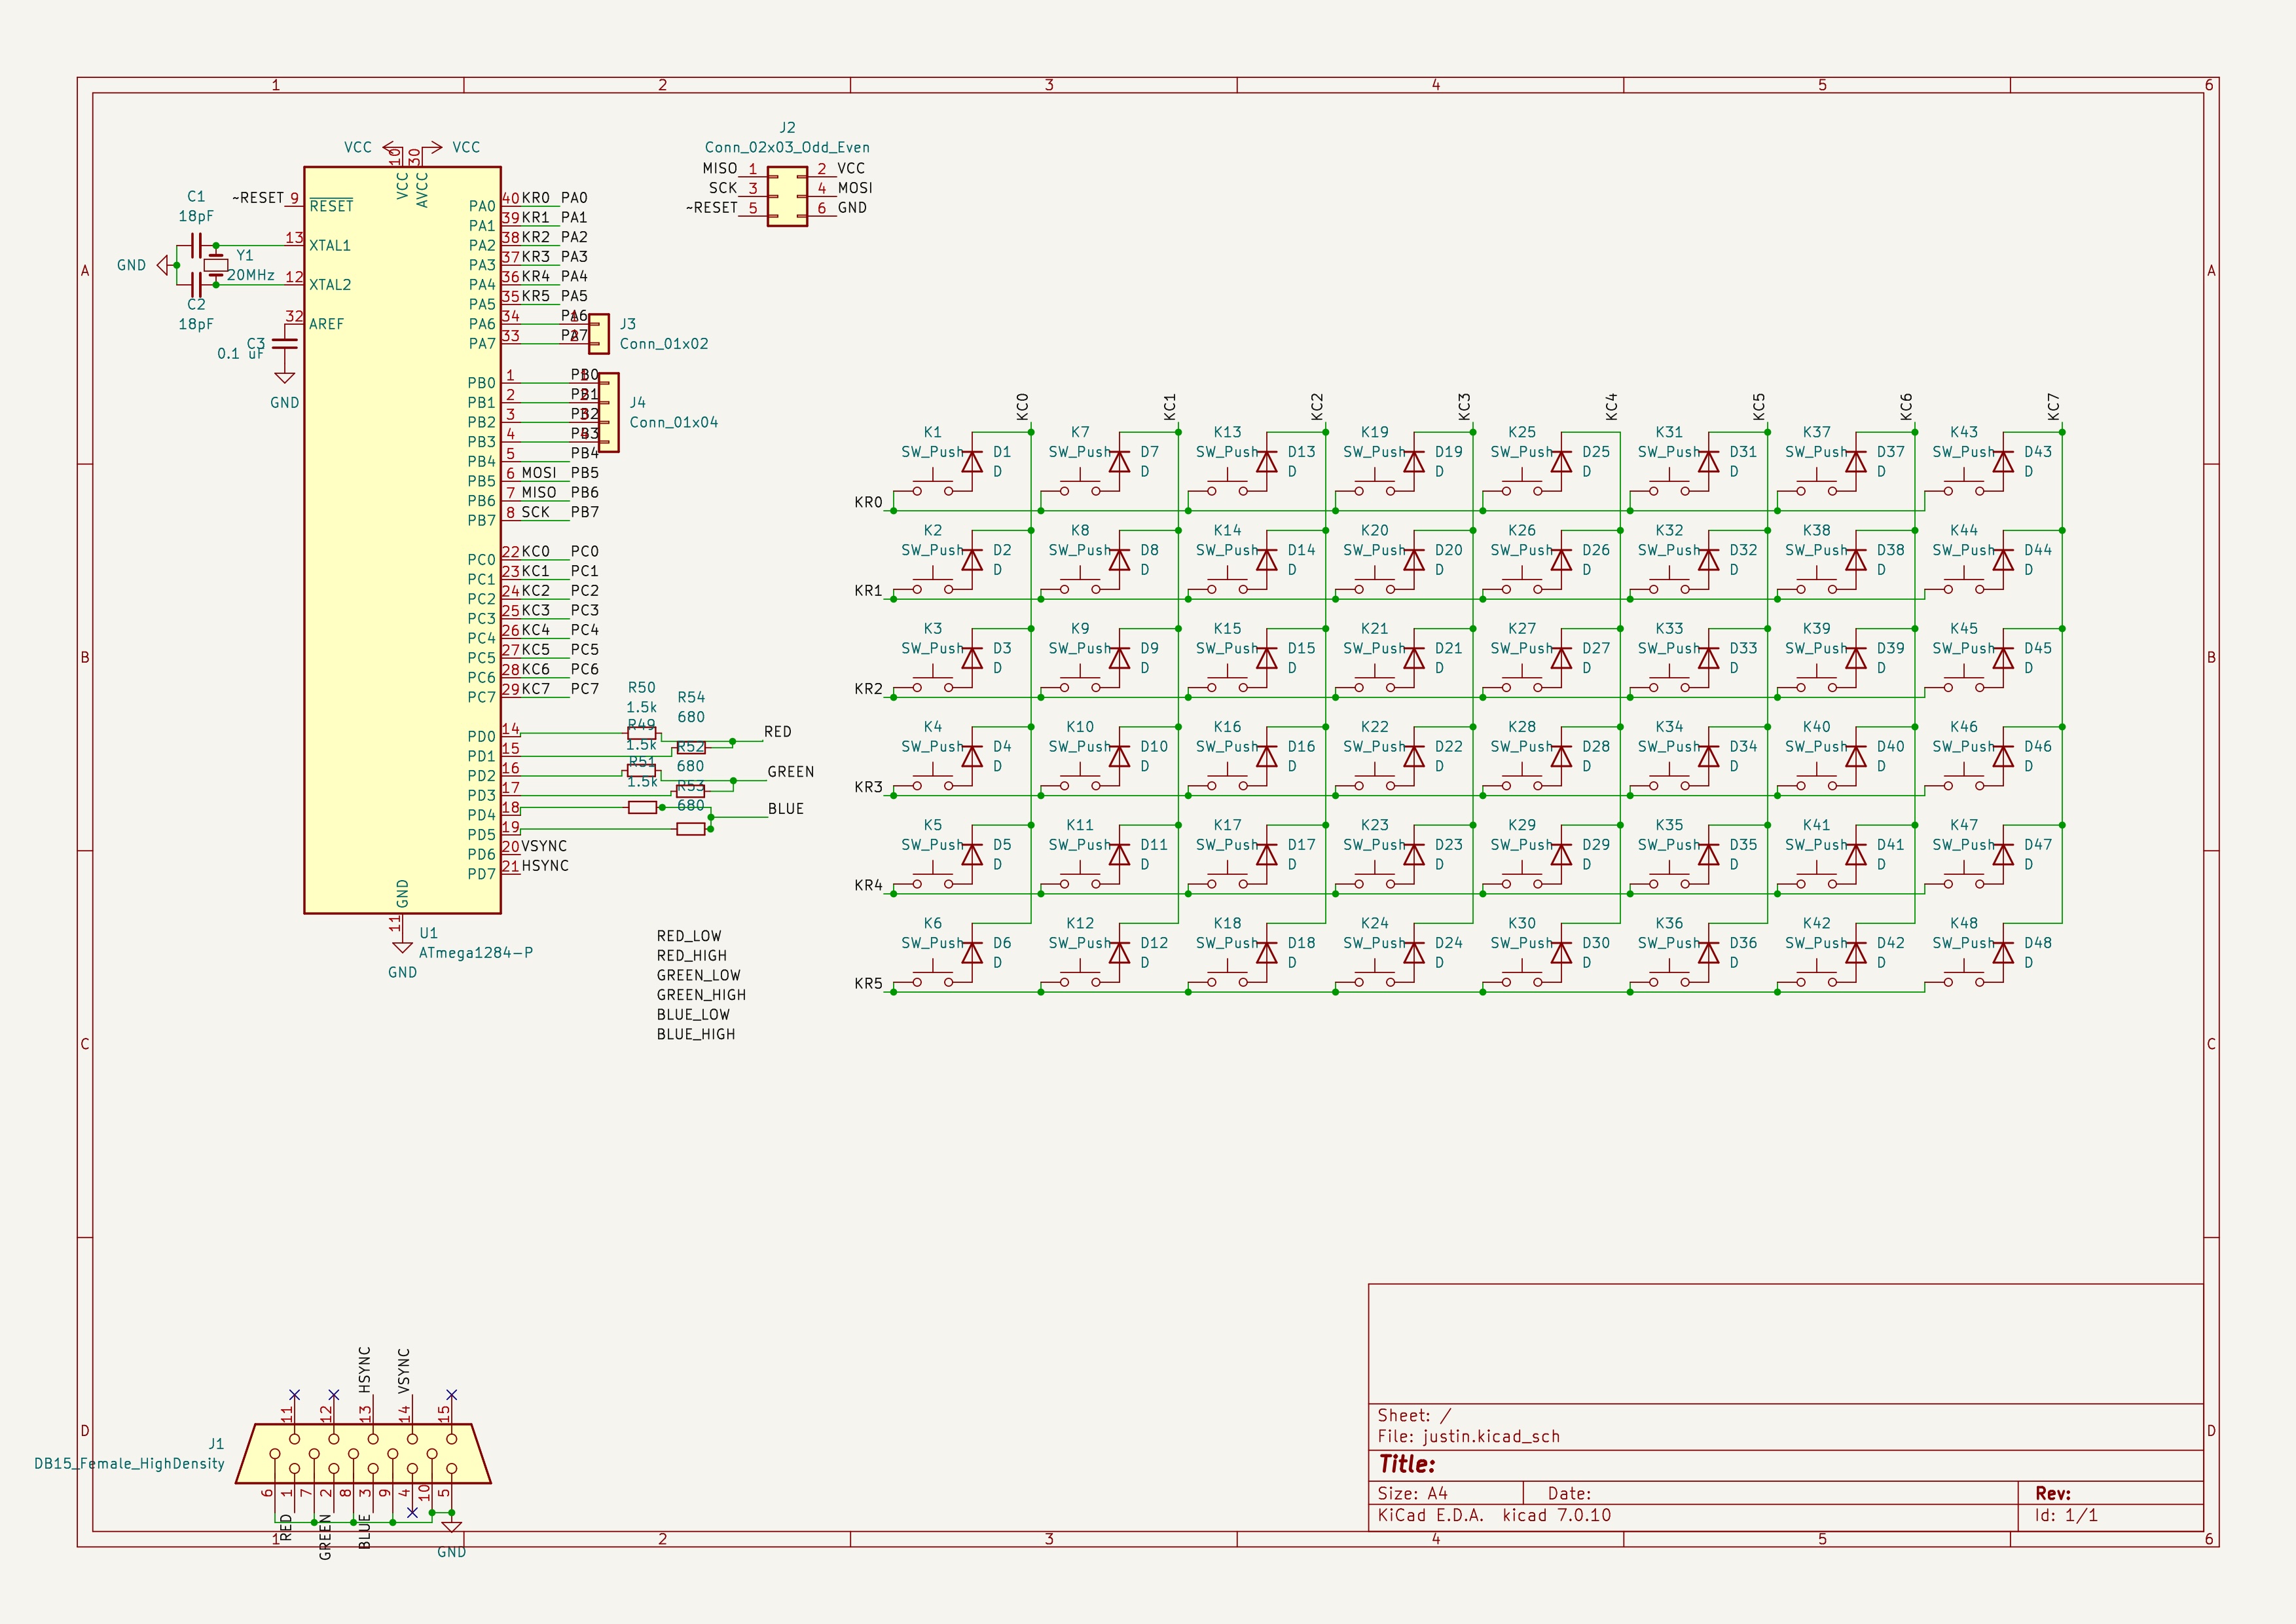Select the R54 reference label

pyautogui.click(x=691, y=697)
